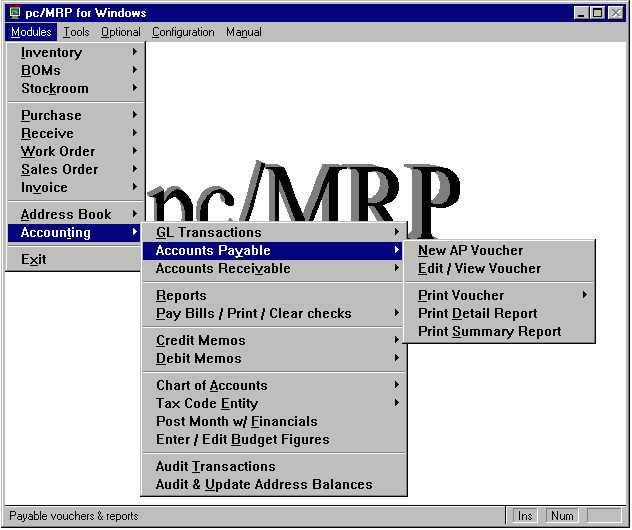The width and height of the screenshot is (632, 530).
Task: Select Audit & Update Address Balances
Action: pos(274,484)
